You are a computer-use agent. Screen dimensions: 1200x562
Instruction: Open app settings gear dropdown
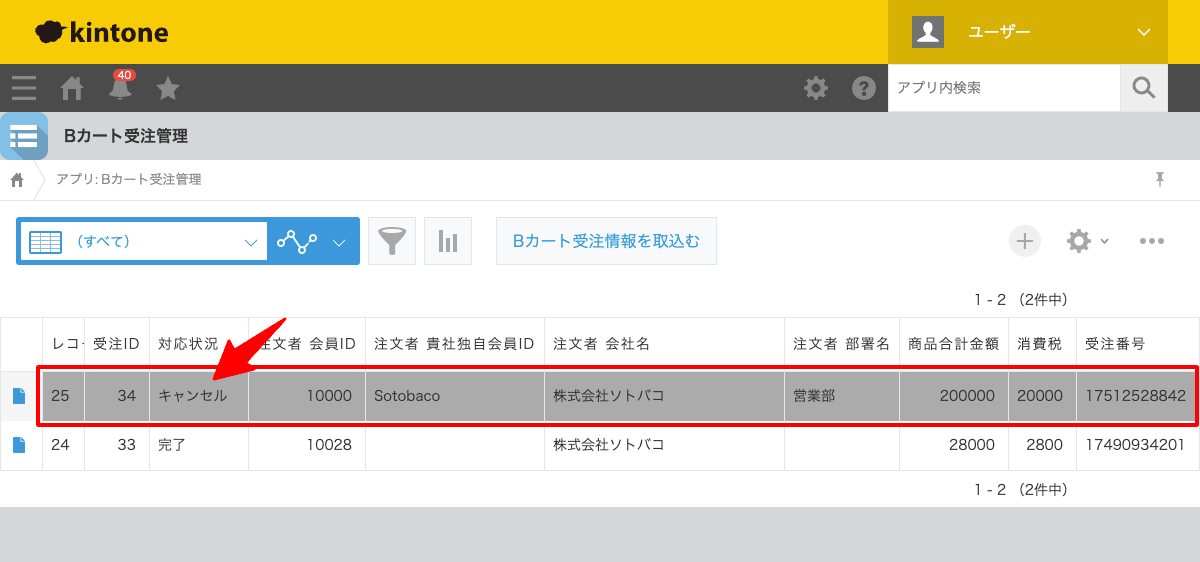1087,241
